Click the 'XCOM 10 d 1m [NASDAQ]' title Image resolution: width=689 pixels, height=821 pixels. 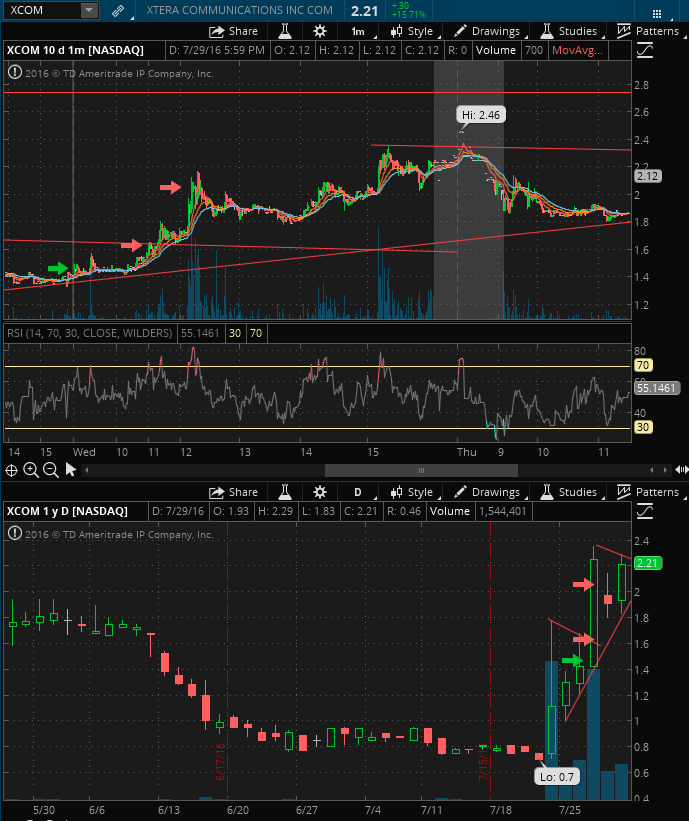pos(75,51)
